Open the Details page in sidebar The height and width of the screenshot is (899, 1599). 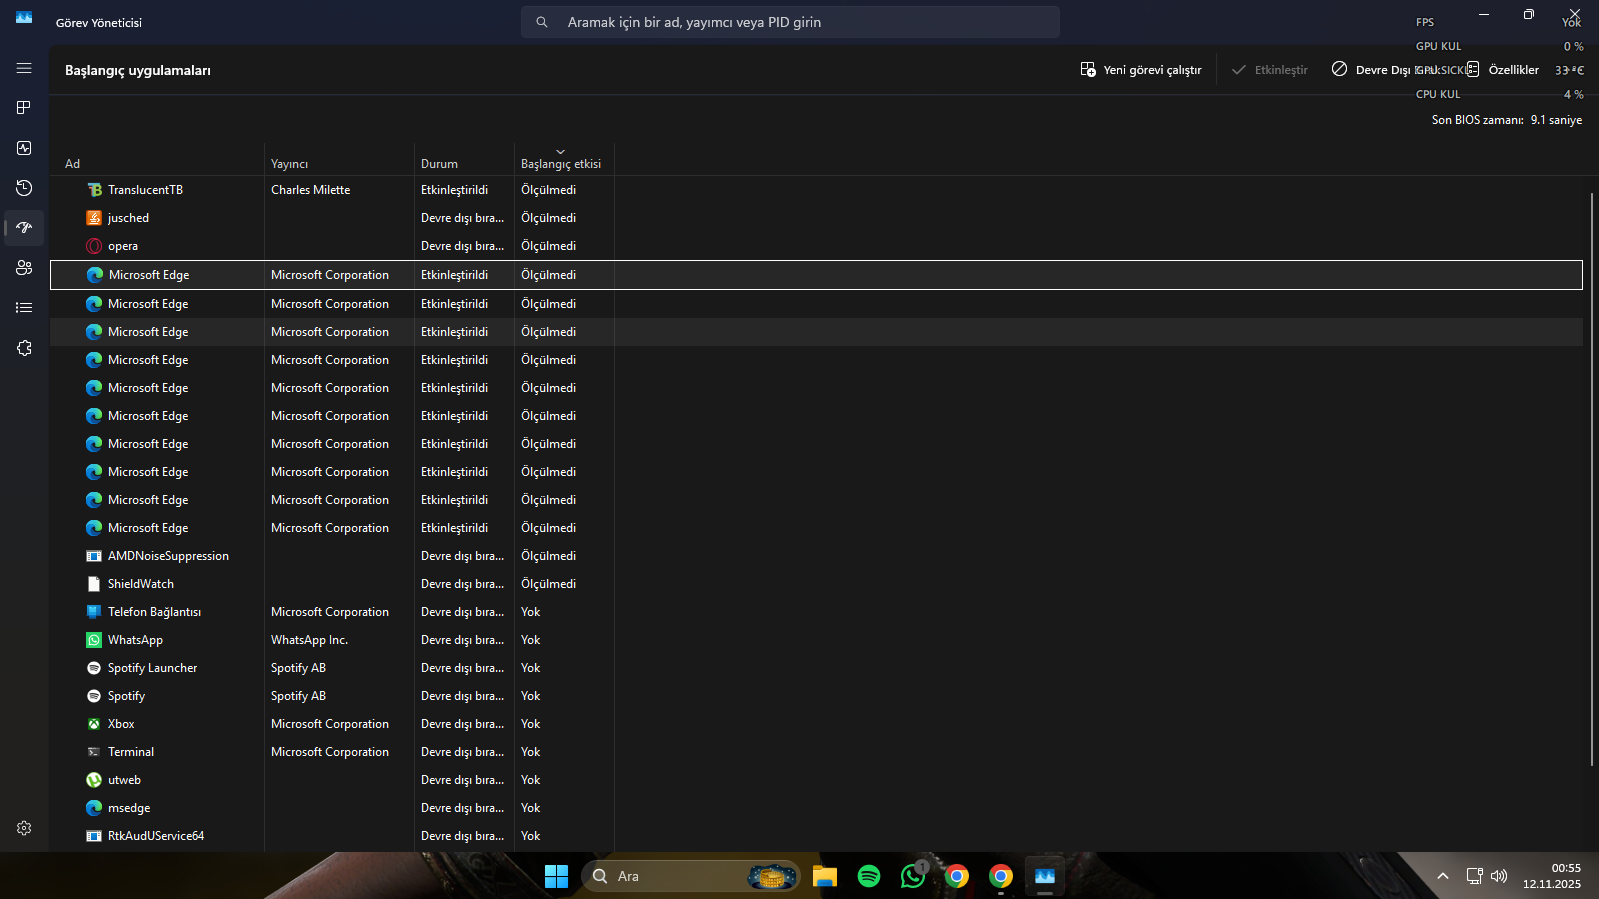(x=24, y=308)
